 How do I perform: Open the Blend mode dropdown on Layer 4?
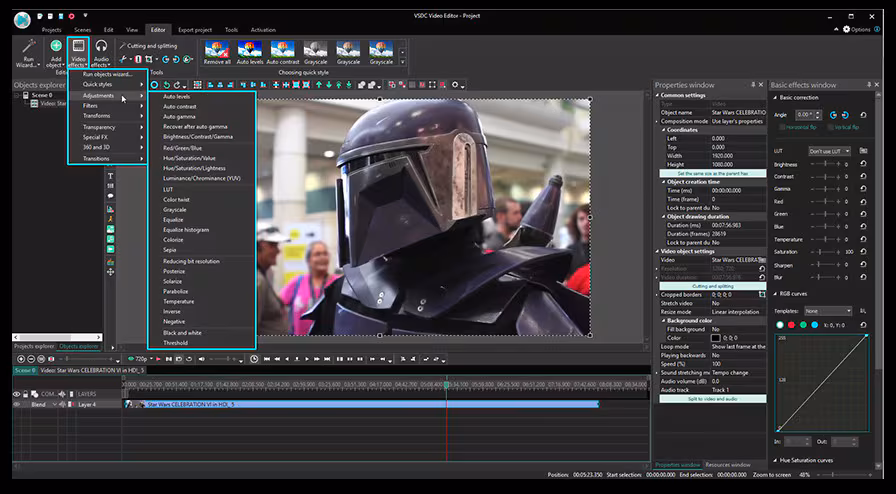pos(48,404)
